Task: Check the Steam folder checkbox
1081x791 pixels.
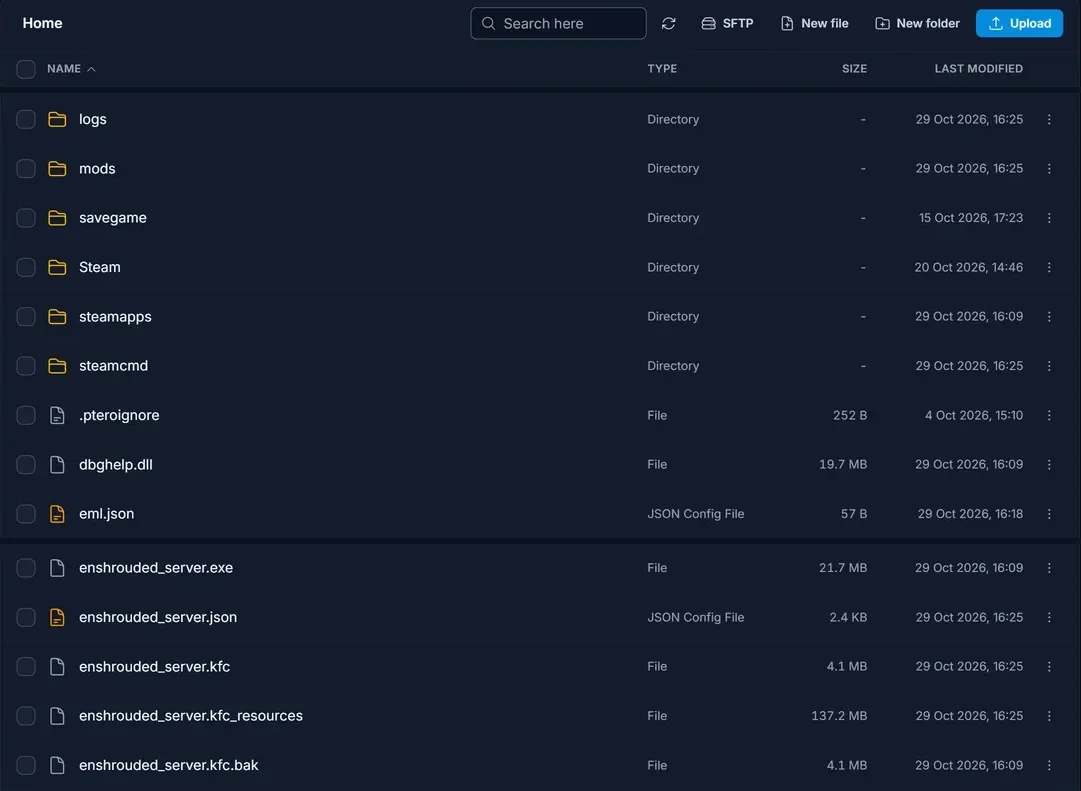Action: pos(26,268)
